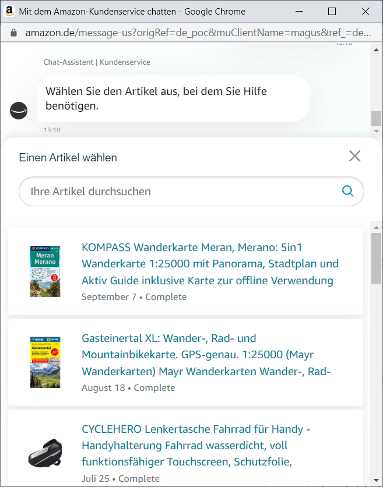Click the site padlock icon
Viewport: 384px width, 488px height.
[13, 33]
